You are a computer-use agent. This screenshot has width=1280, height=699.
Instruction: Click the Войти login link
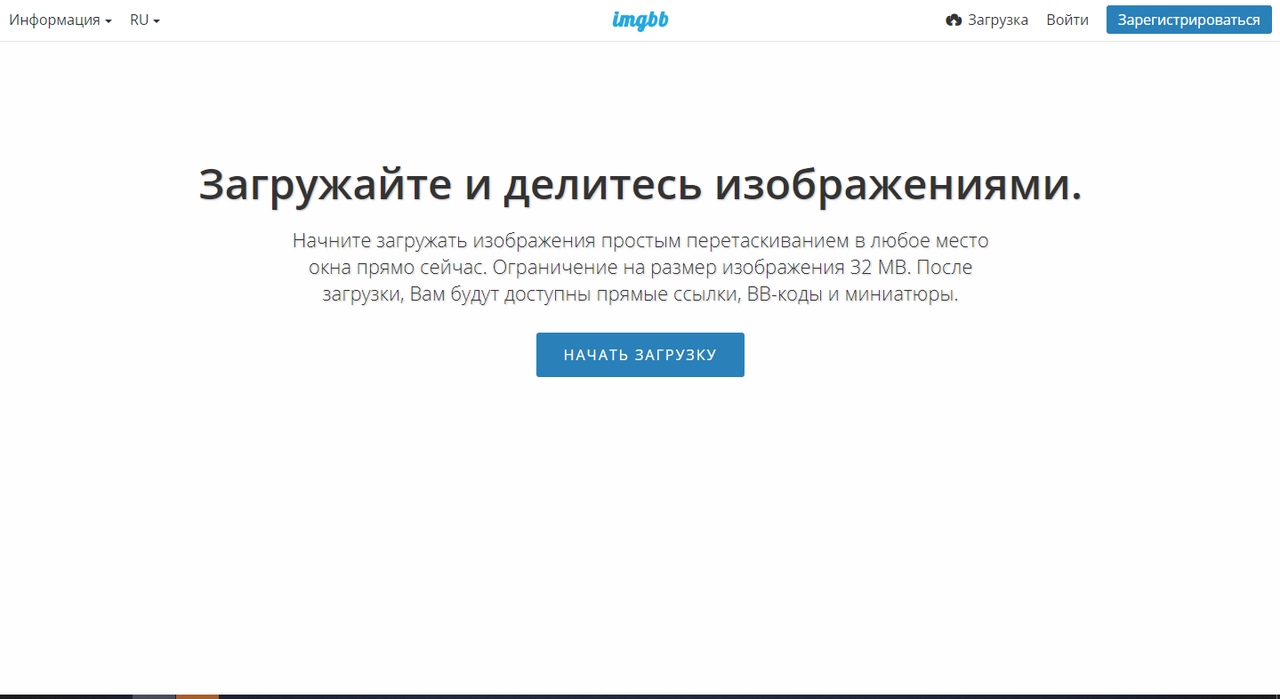point(1067,20)
